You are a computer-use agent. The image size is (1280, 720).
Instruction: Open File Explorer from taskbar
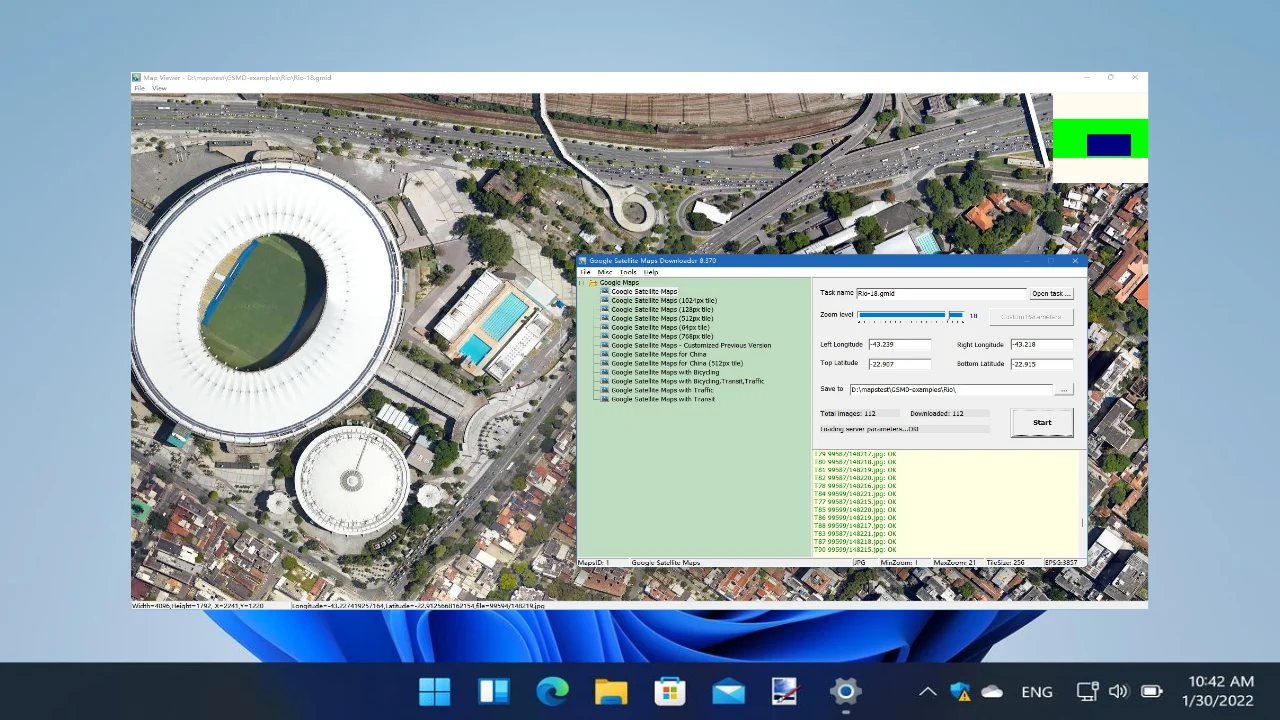click(x=611, y=691)
